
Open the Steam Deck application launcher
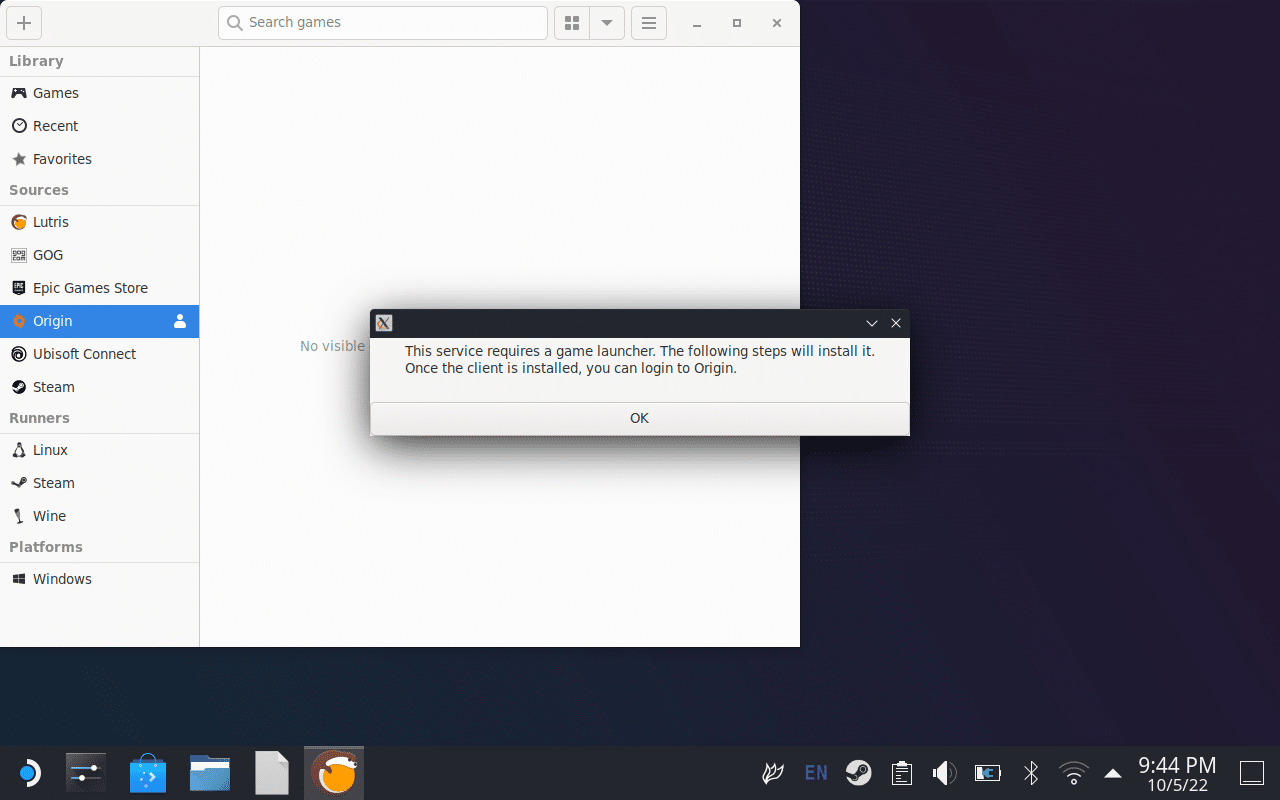(29, 773)
